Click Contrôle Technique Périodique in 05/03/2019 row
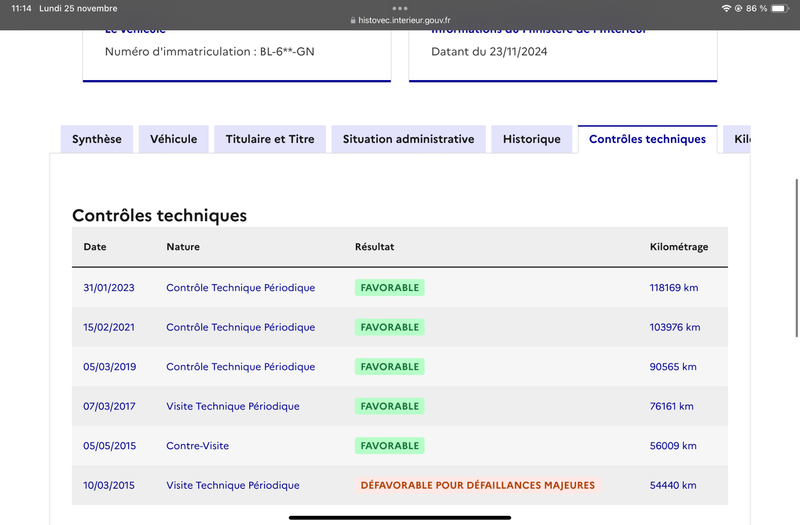This screenshot has height=525, width=800. (x=240, y=367)
